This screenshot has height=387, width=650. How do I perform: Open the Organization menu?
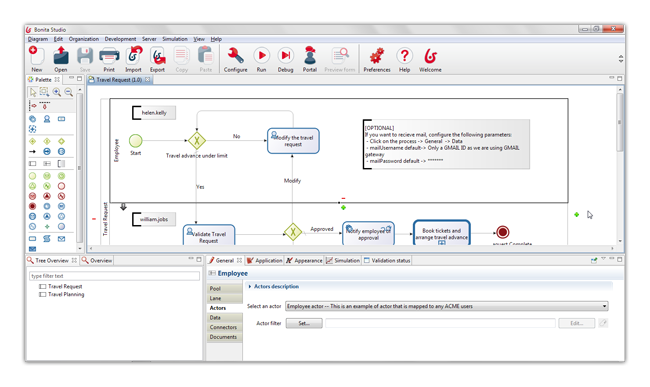coord(84,39)
